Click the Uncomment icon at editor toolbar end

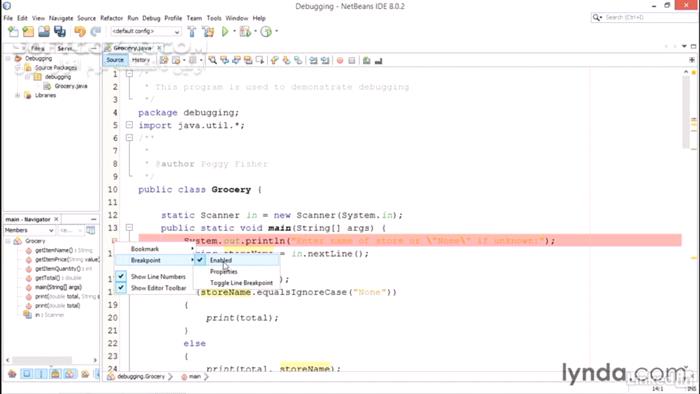pyautogui.click(x=379, y=60)
